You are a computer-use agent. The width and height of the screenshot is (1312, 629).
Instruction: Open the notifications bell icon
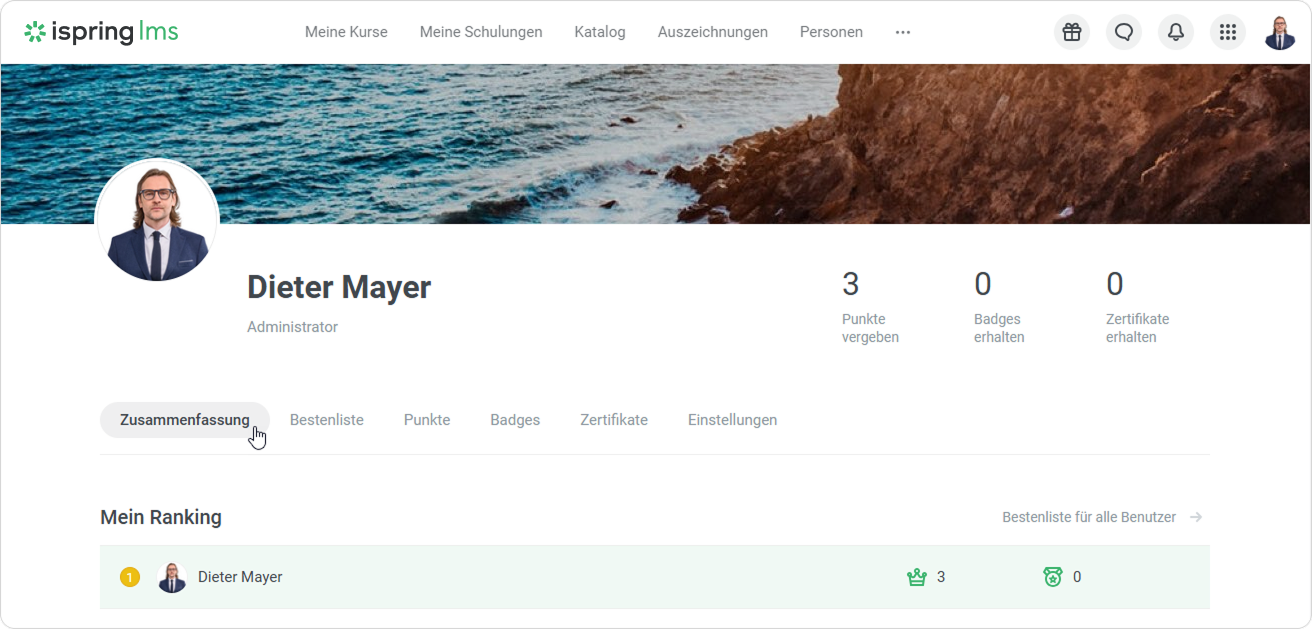[1176, 32]
